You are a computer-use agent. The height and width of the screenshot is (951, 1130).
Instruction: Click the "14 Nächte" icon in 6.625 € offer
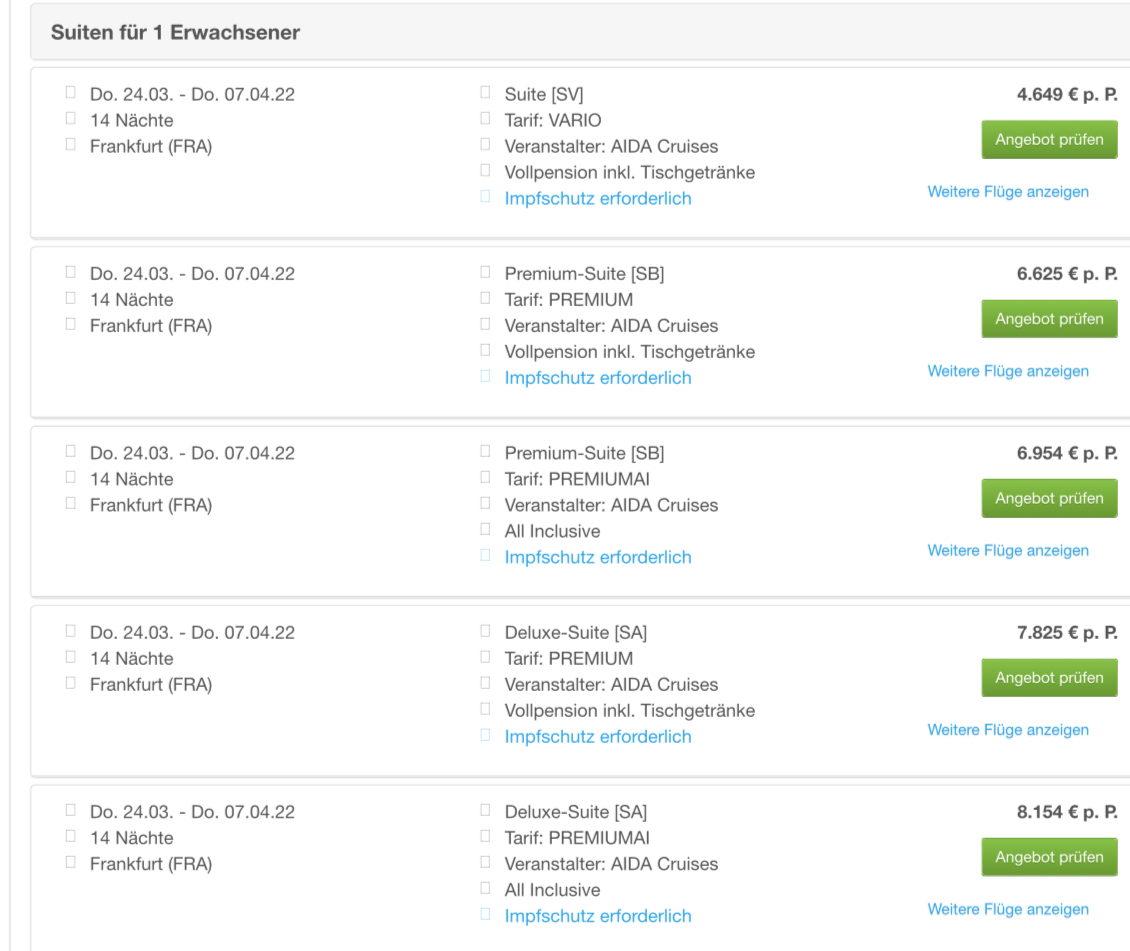(x=71, y=299)
